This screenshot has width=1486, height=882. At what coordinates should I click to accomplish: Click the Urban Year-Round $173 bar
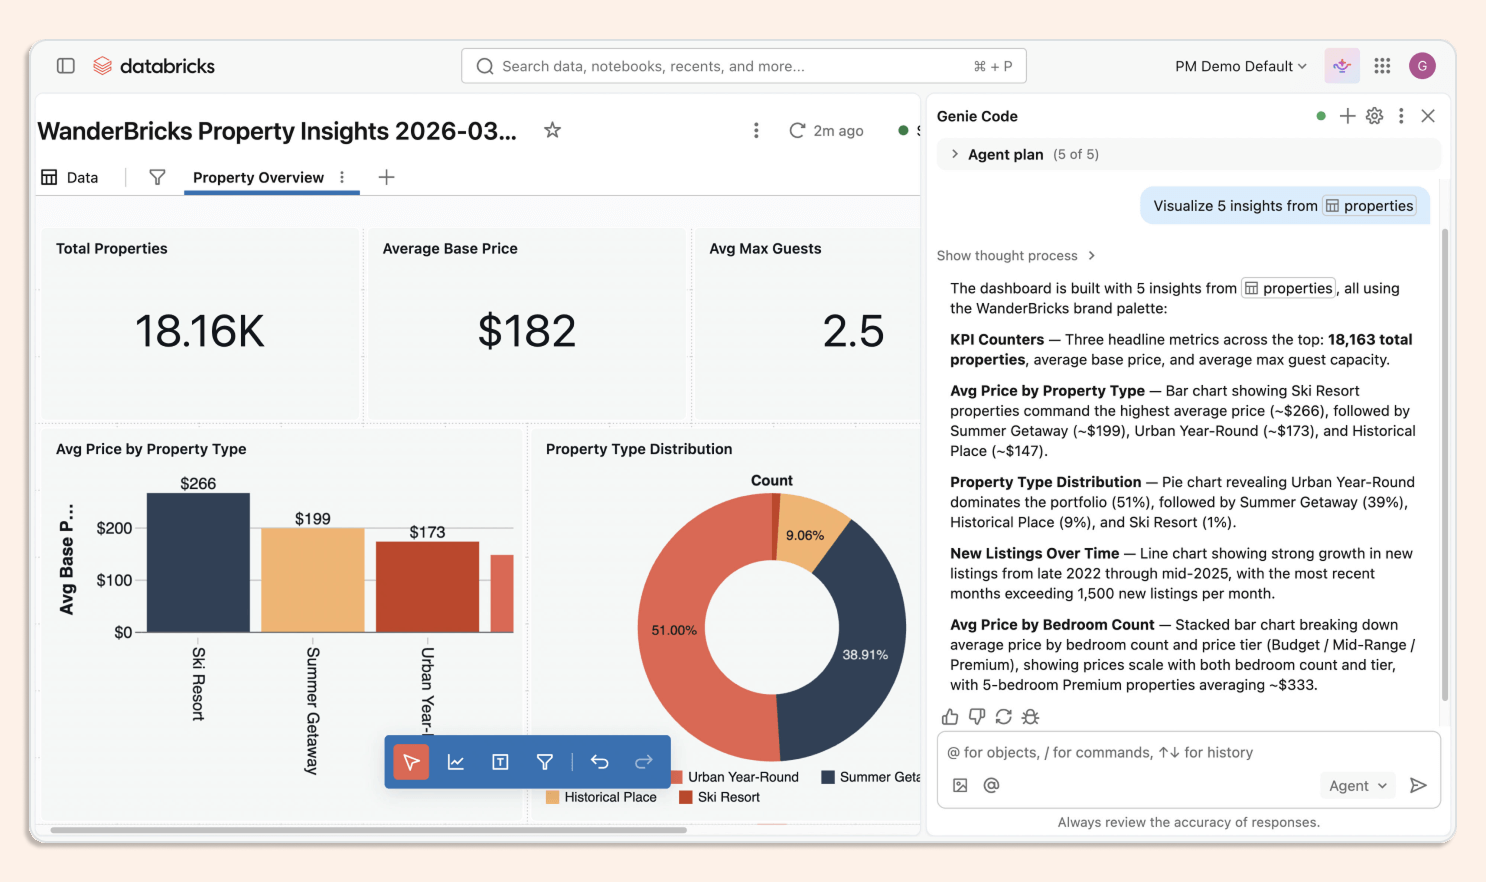tap(427, 587)
